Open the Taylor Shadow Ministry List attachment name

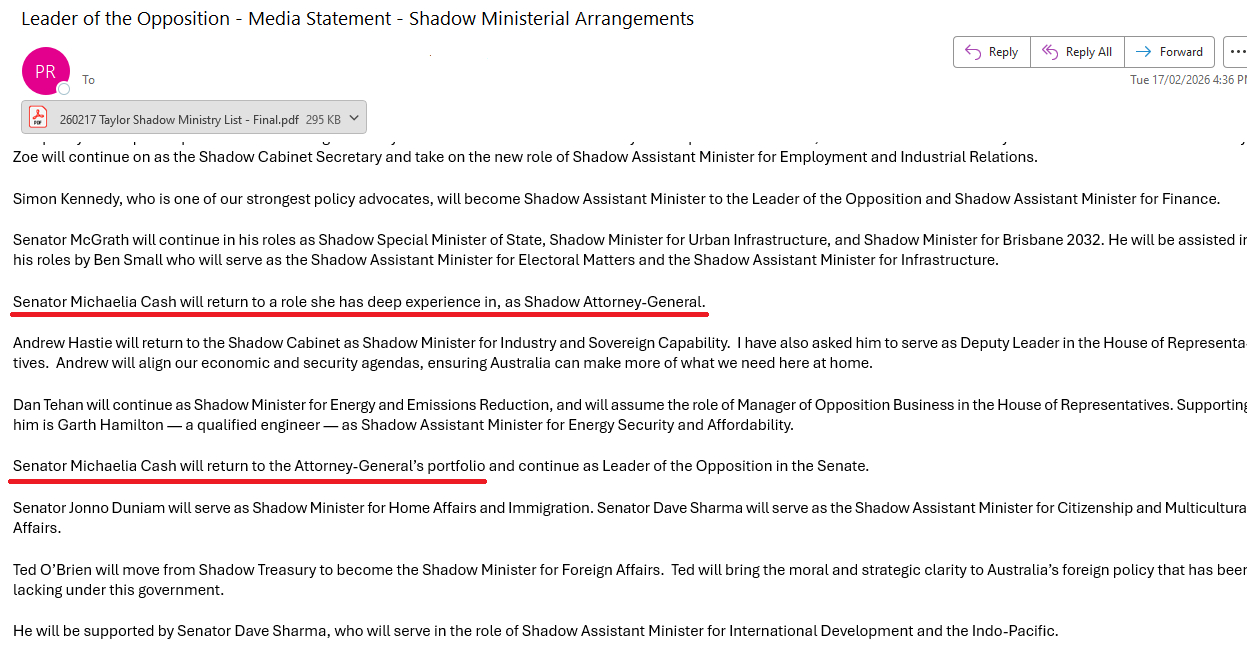pyautogui.click(x=179, y=119)
